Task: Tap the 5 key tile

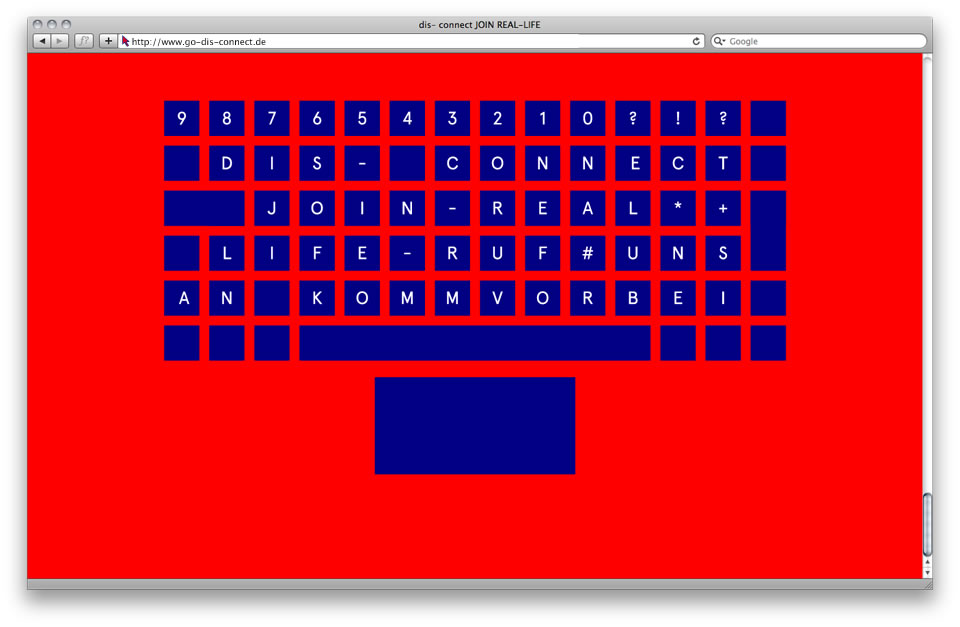Action: pos(362,118)
